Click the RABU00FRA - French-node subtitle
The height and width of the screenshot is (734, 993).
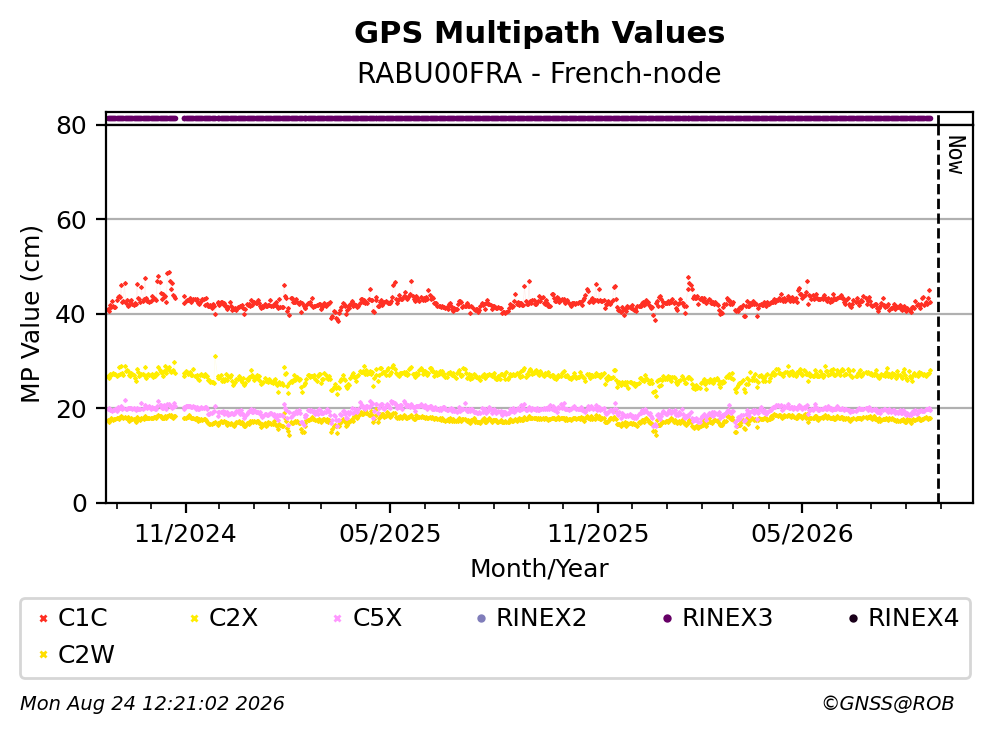tap(539, 73)
